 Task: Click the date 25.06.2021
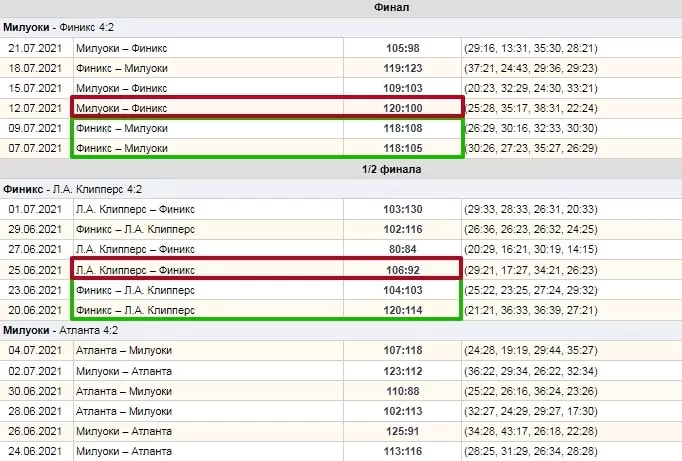click(35, 270)
